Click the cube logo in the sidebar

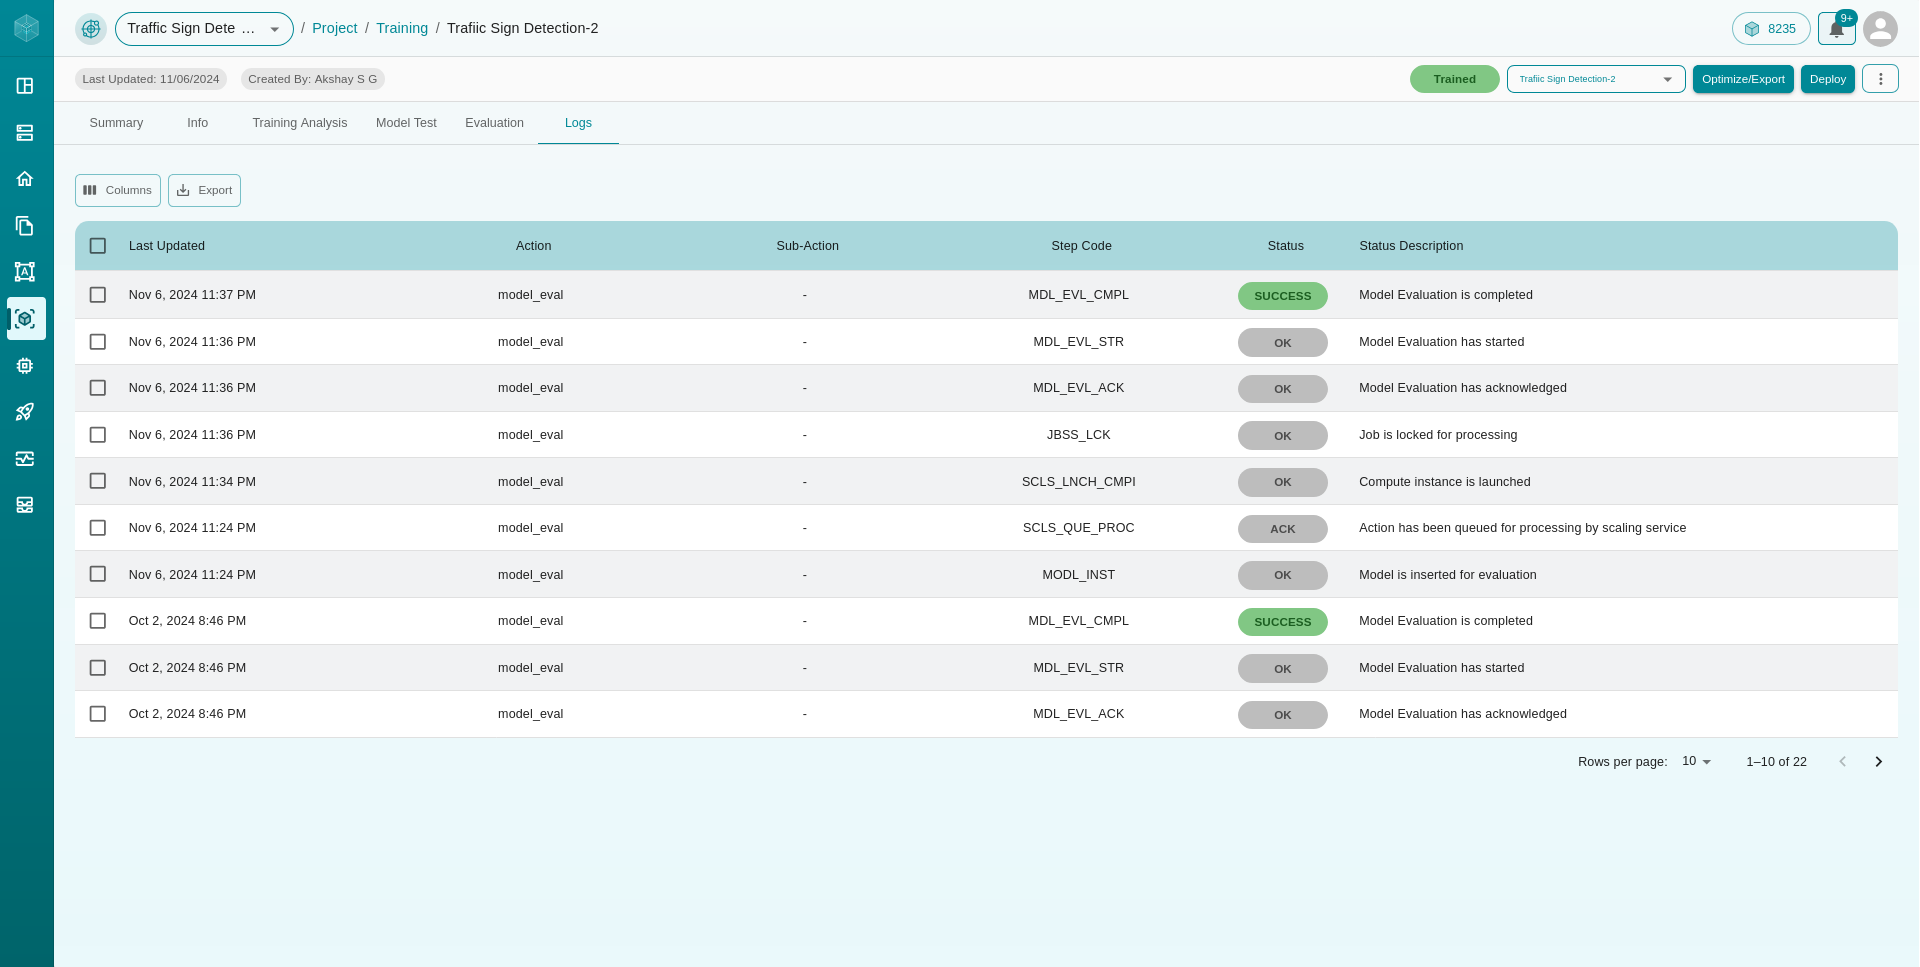tap(26, 28)
